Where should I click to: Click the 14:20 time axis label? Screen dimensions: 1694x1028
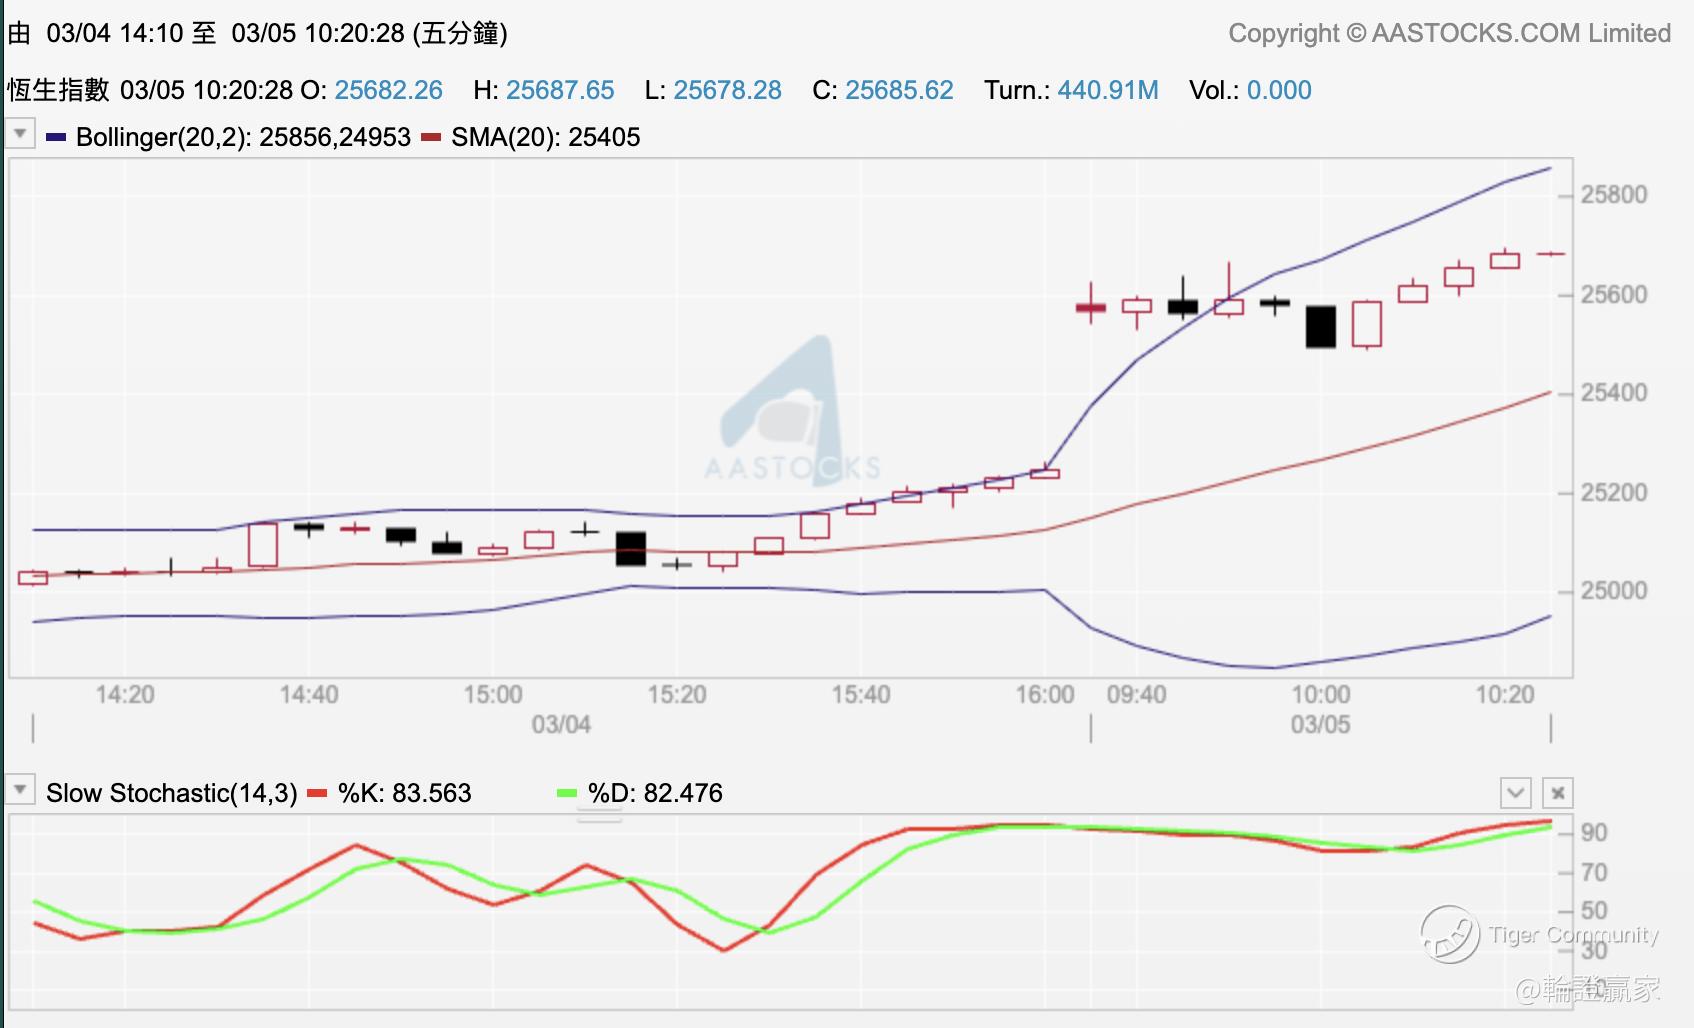click(x=125, y=694)
